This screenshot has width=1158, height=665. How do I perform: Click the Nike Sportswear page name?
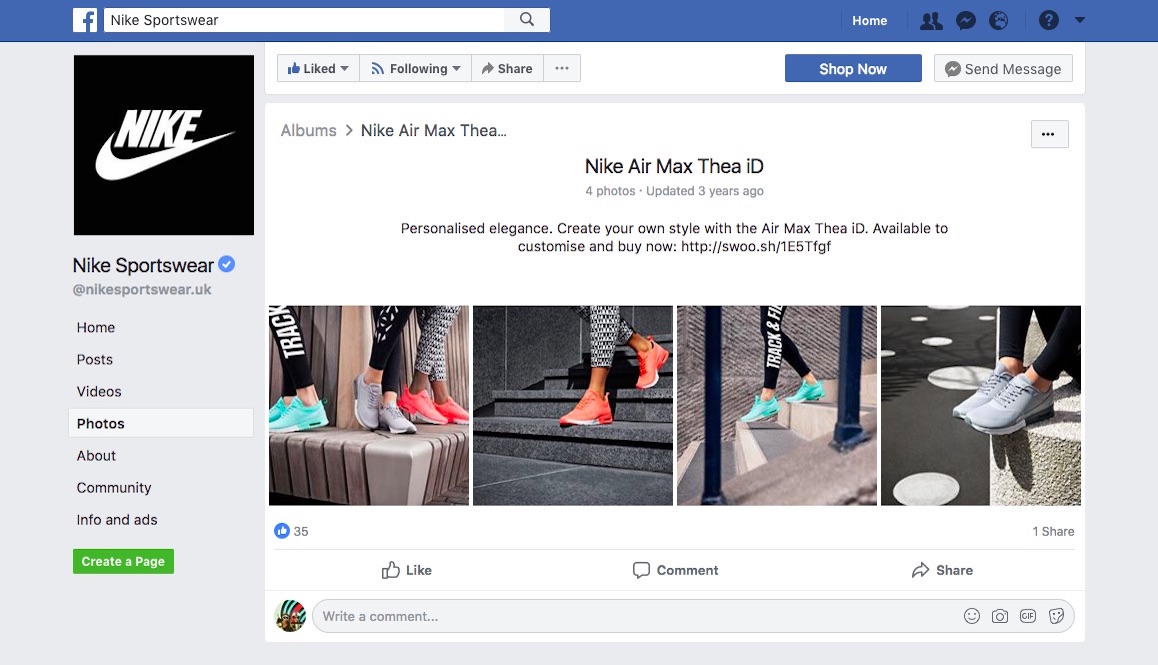coord(143,265)
